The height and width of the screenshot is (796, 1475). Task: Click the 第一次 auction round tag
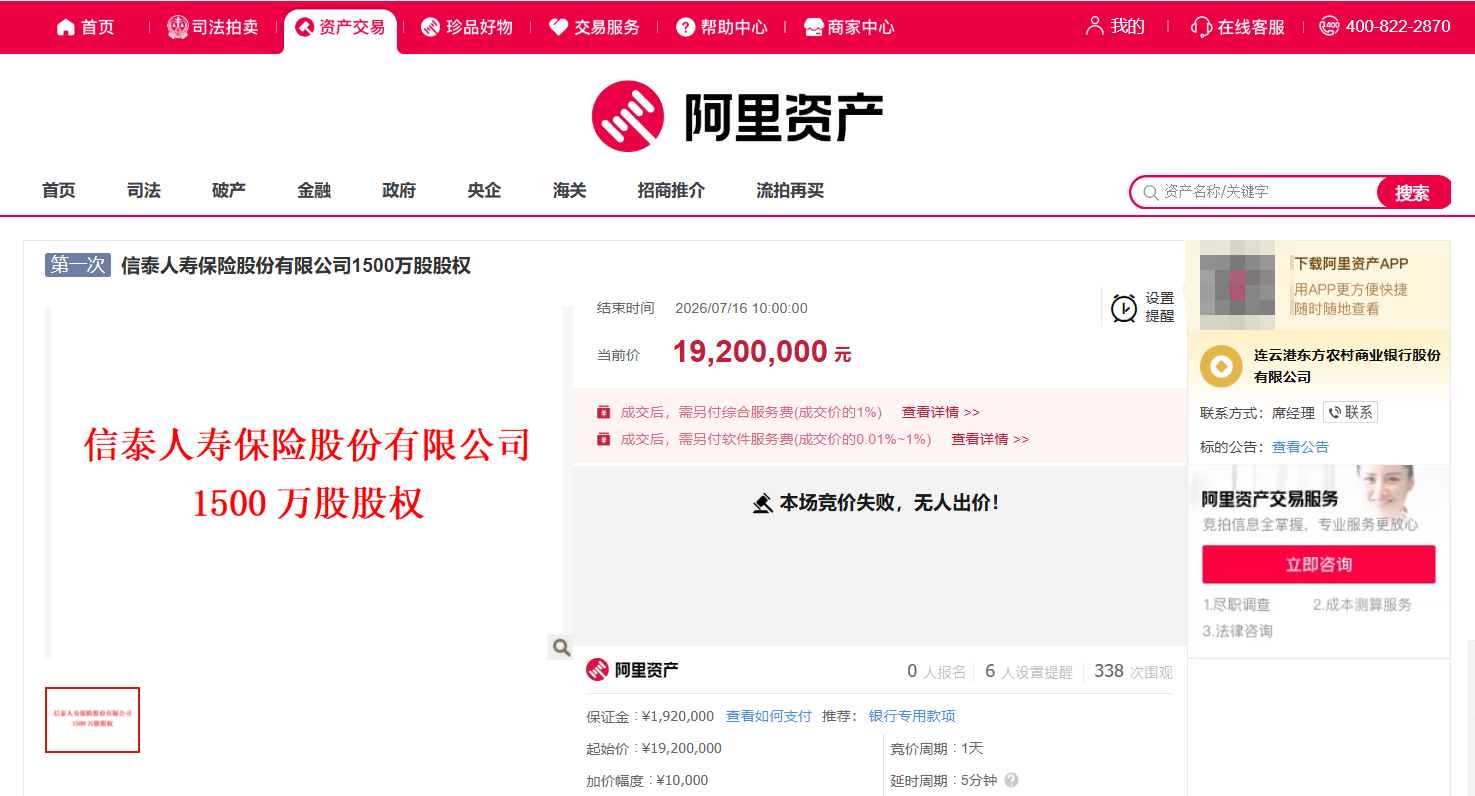click(x=78, y=265)
